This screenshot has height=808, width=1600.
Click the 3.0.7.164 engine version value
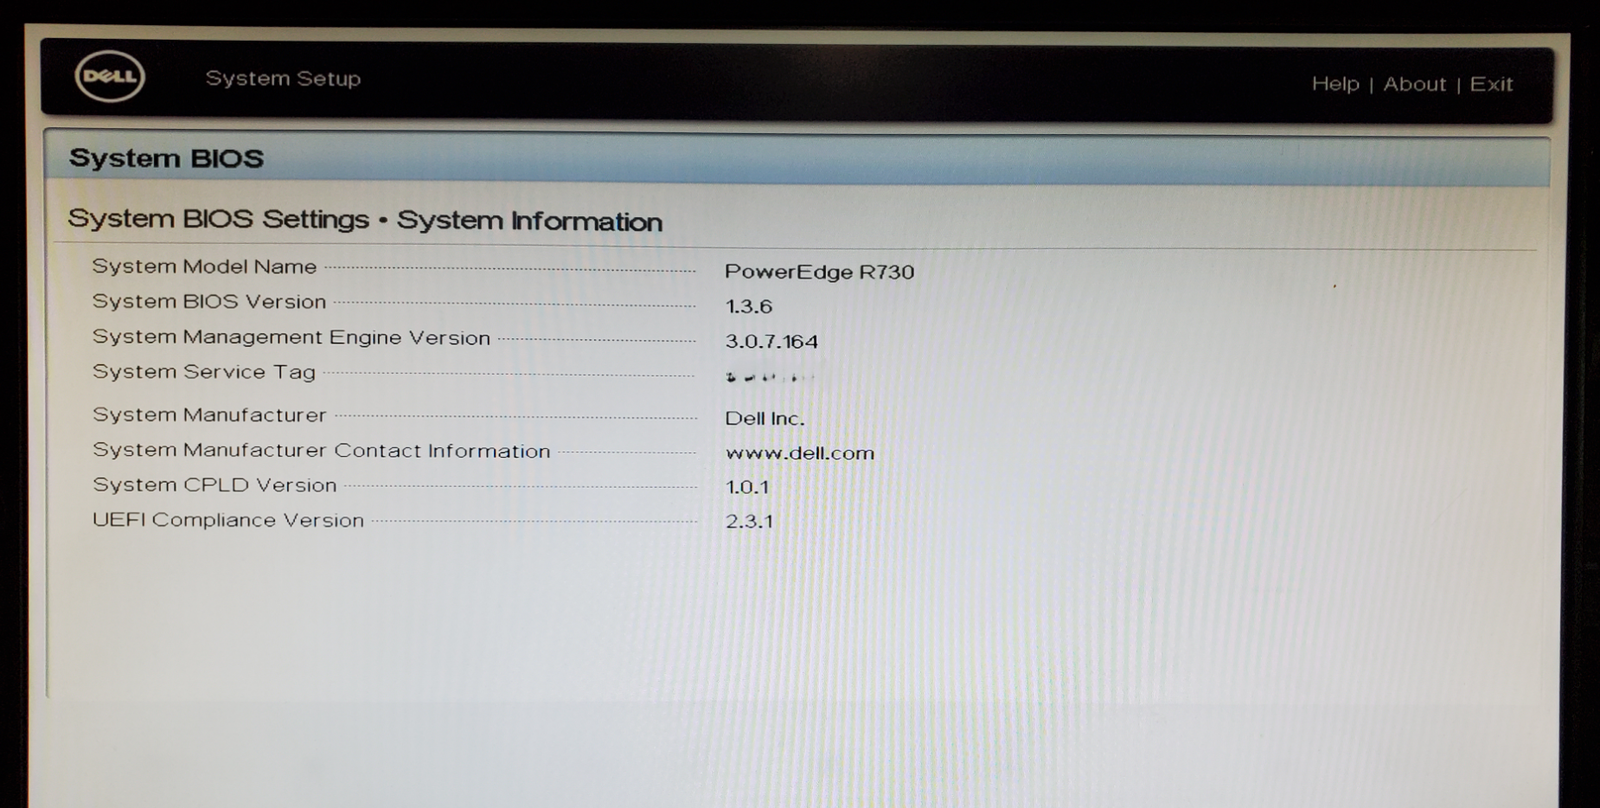tap(771, 341)
